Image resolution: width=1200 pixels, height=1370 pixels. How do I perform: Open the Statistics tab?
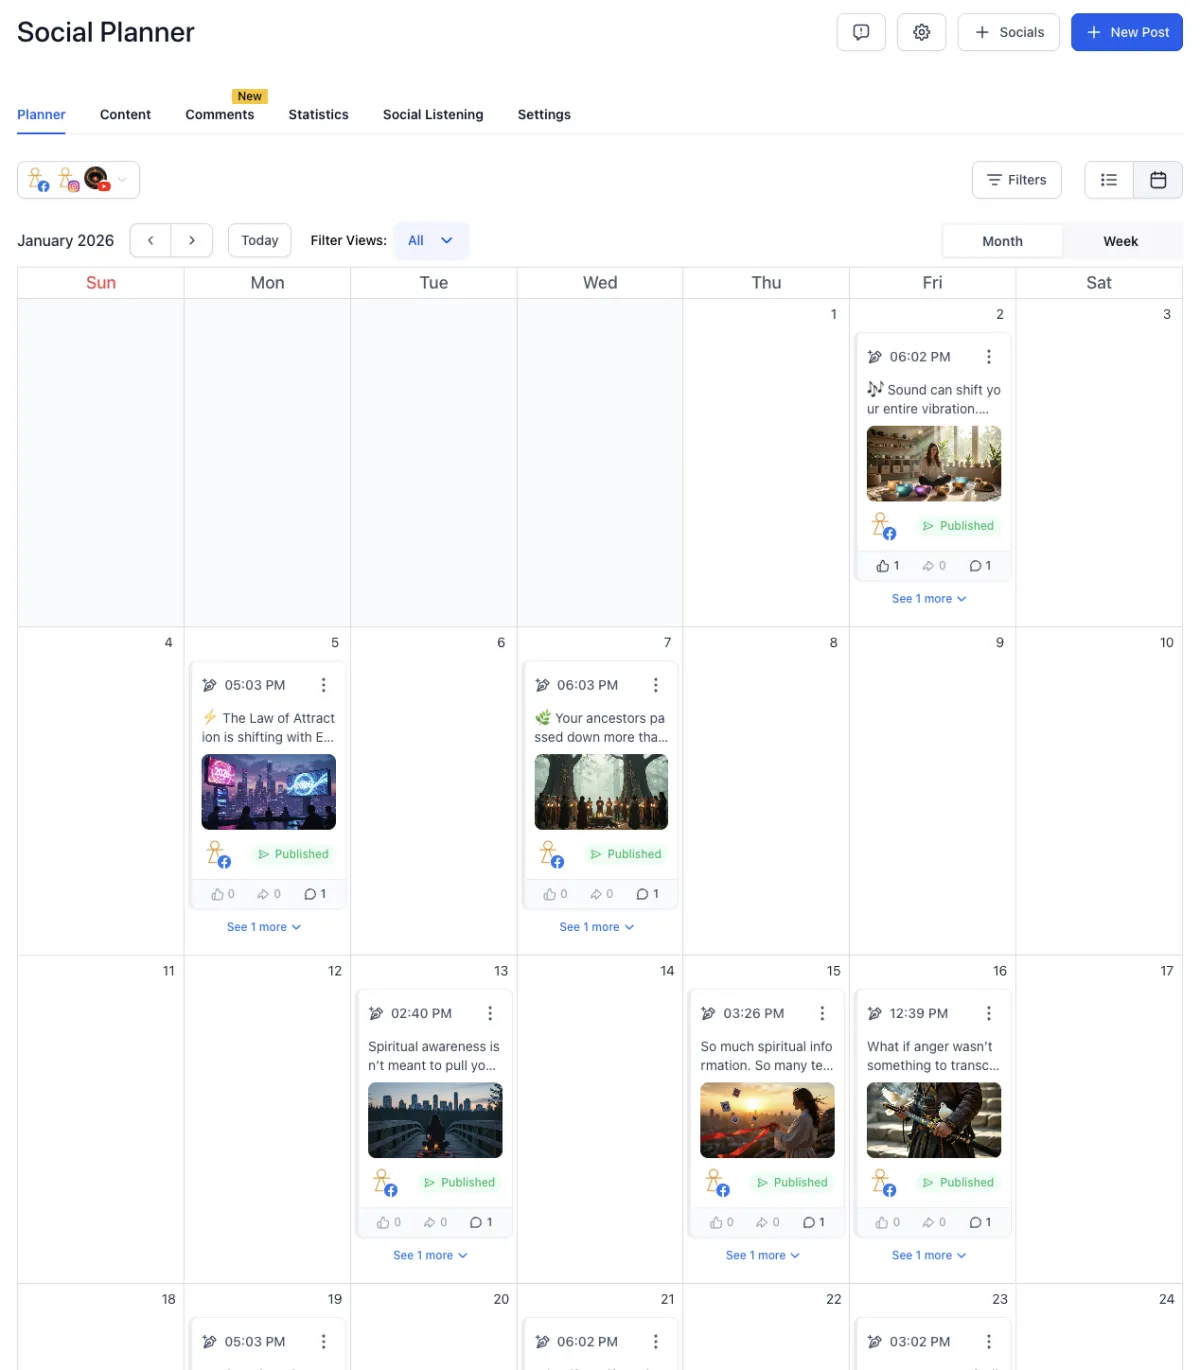pyautogui.click(x=318, y=115)
